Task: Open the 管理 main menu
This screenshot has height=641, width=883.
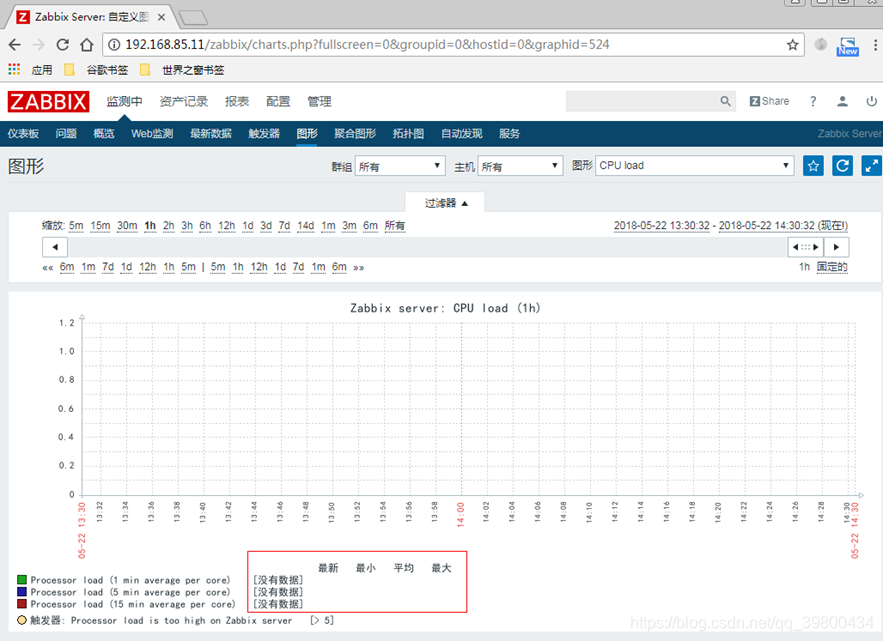Action: [x=319, y=101]
